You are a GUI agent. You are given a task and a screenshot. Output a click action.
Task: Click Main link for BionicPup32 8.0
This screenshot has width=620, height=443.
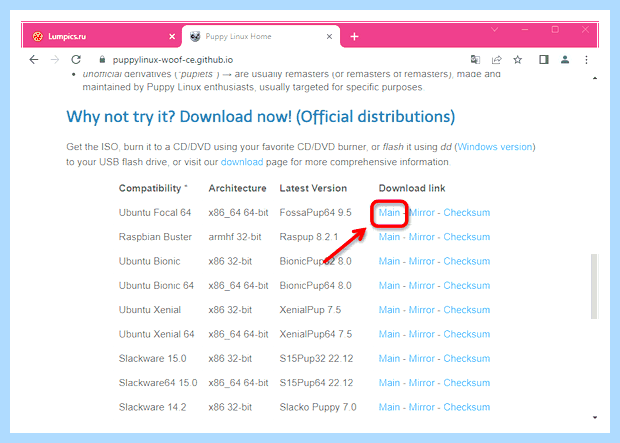389,261
